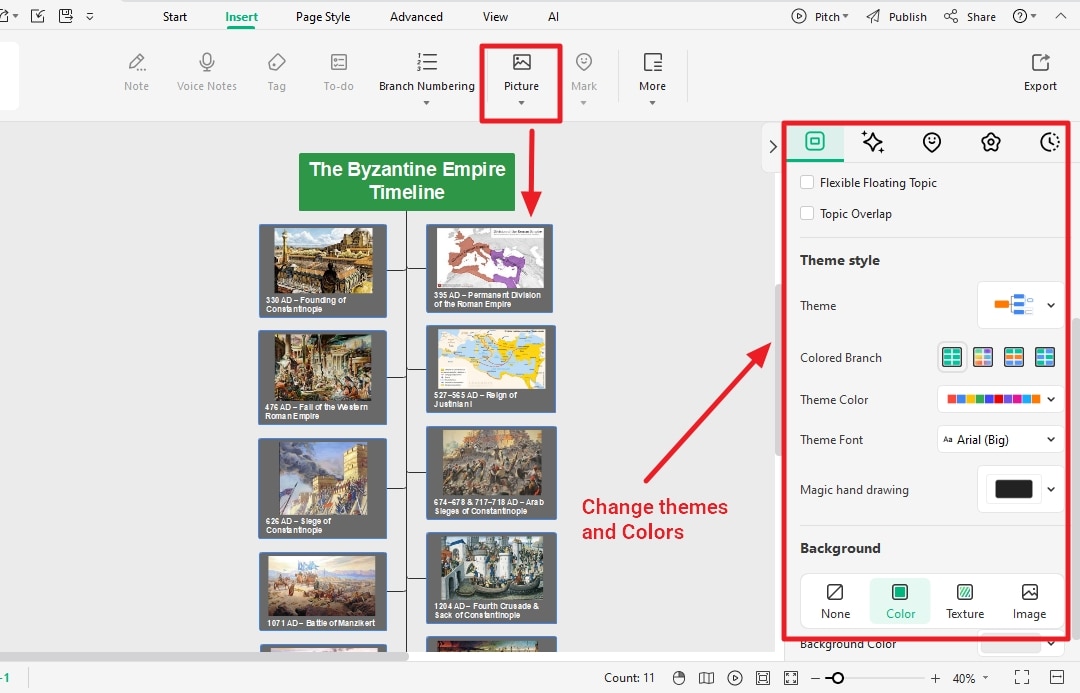
Task: Select the 330 AD Founding of Constantinople topic
Action: (322, 271)
